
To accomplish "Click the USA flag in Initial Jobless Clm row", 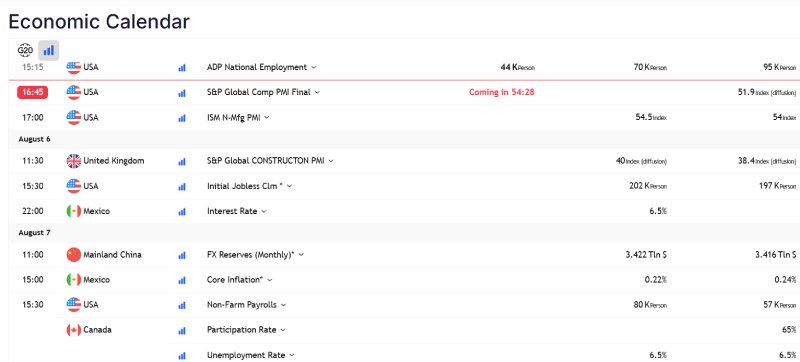I will click(x=73, y=186).
